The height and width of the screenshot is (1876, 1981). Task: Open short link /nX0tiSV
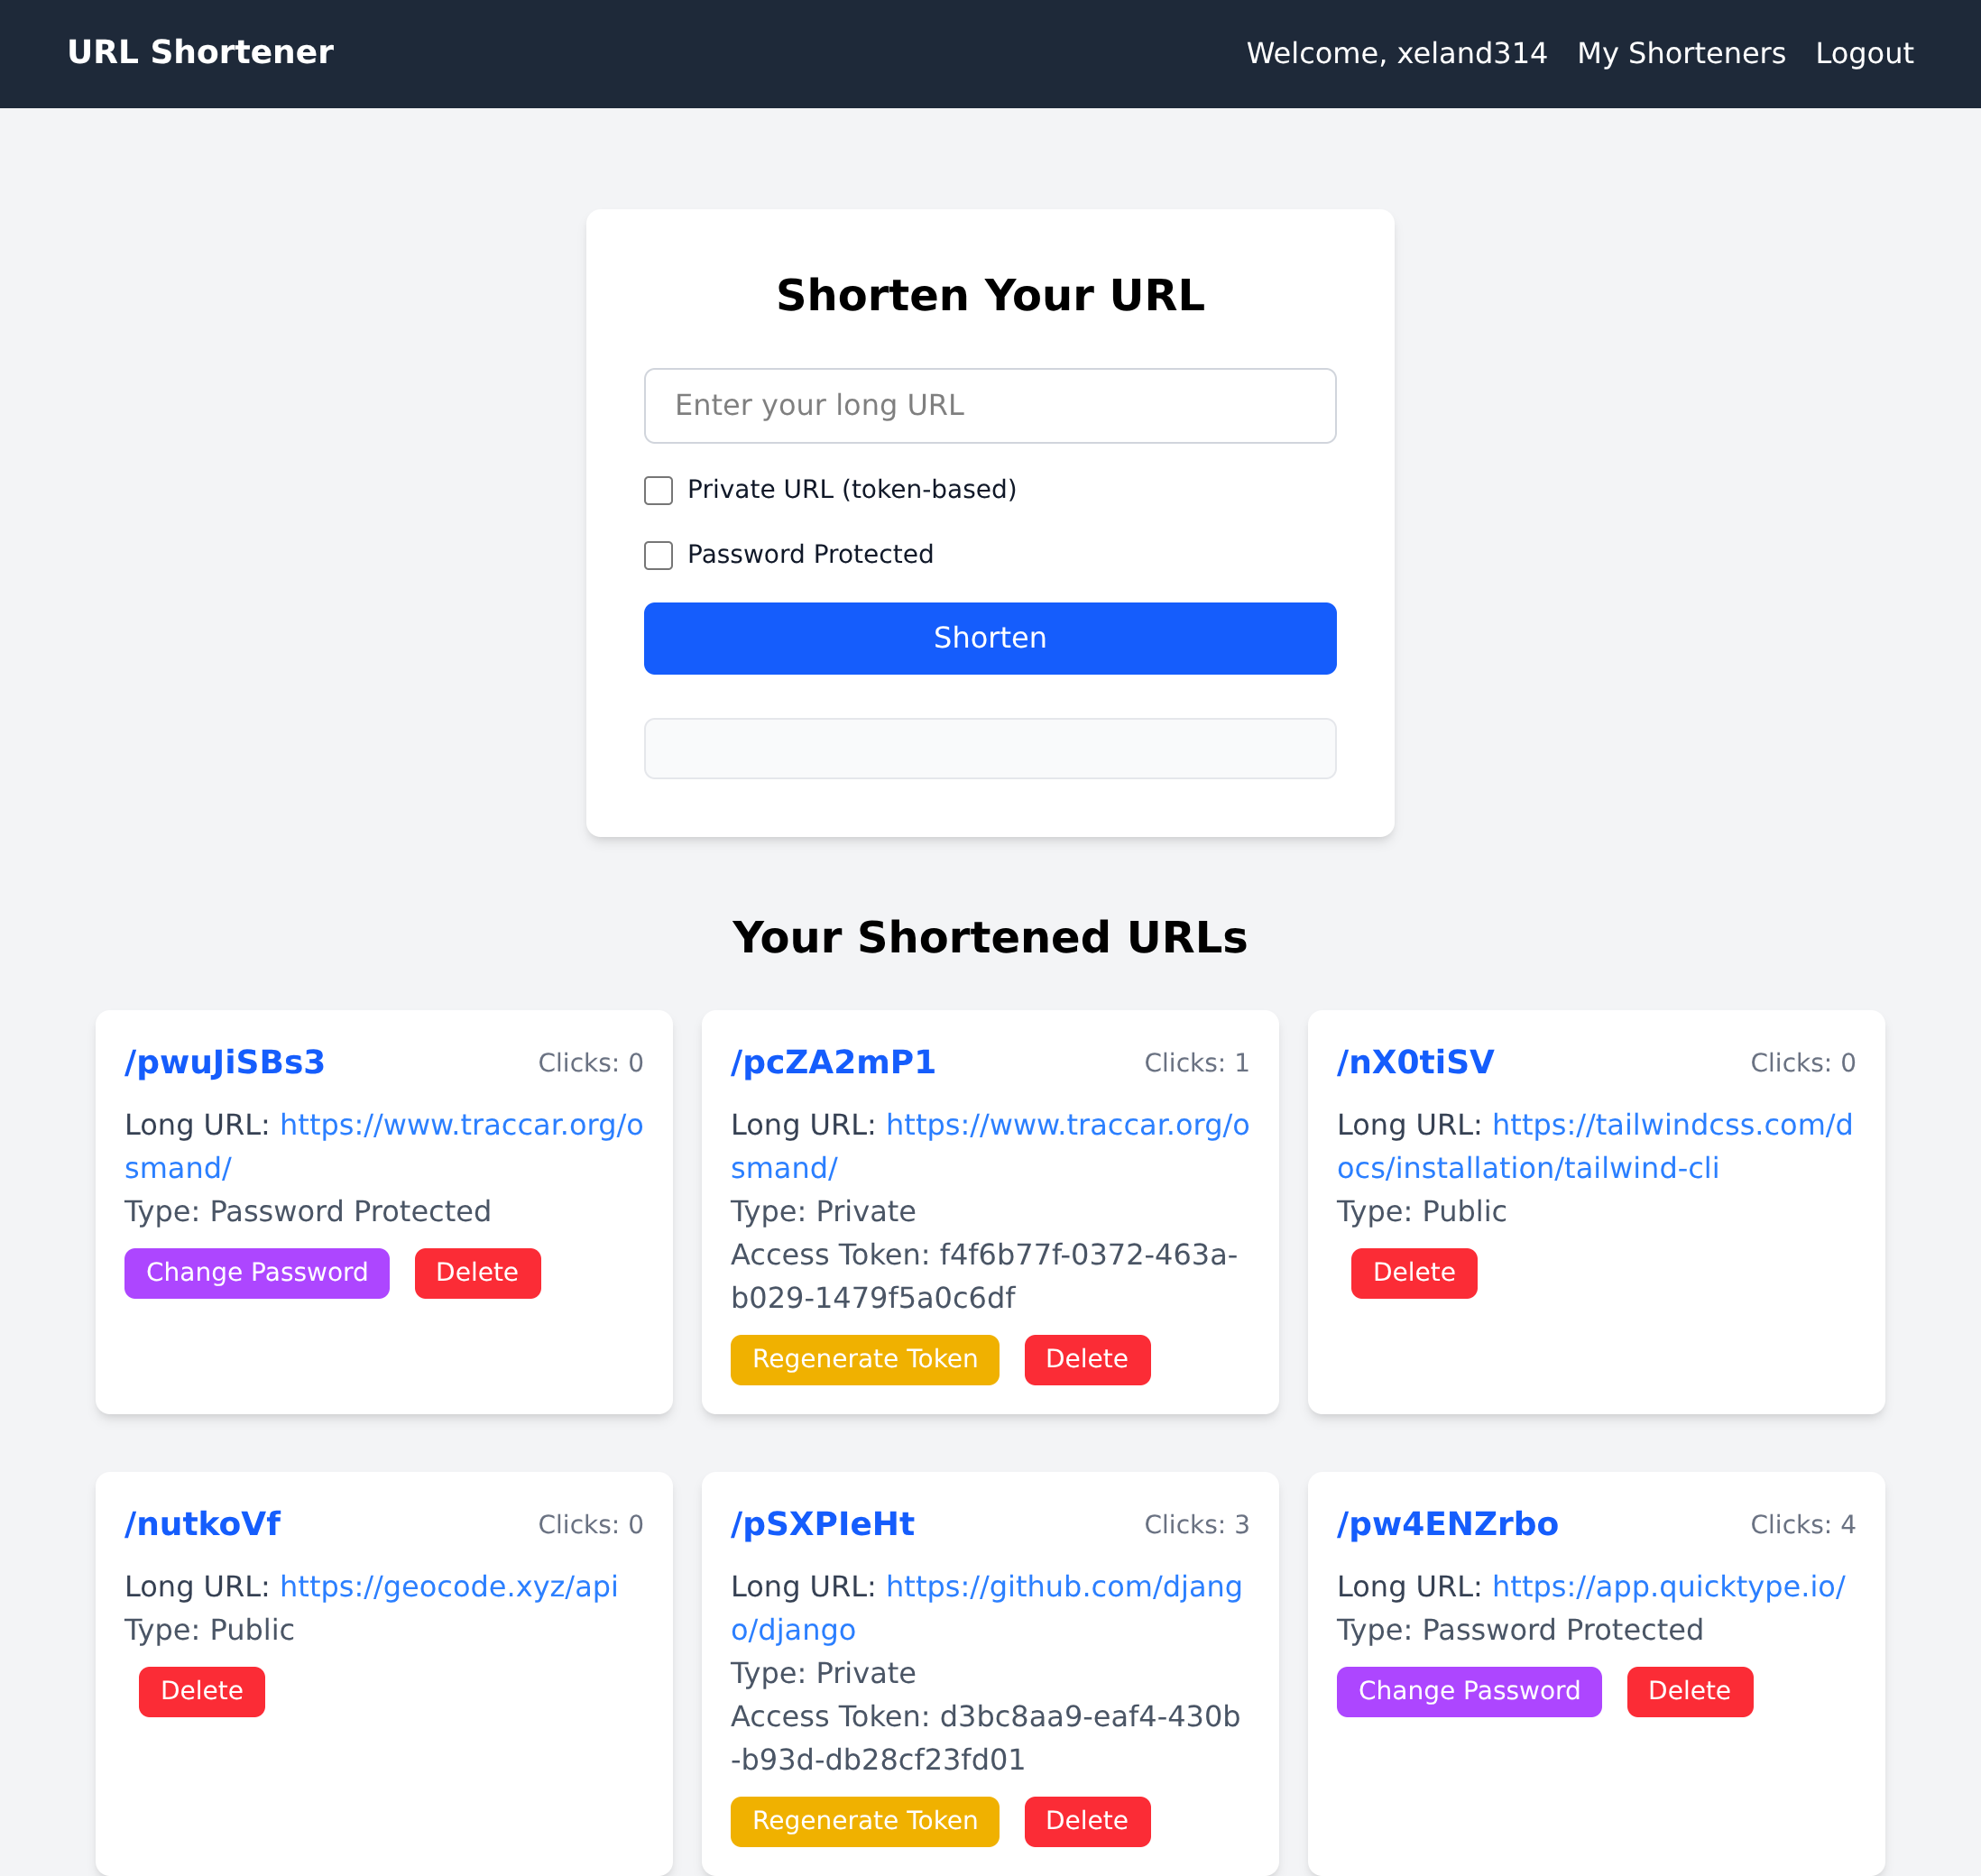point(1416,1062)
